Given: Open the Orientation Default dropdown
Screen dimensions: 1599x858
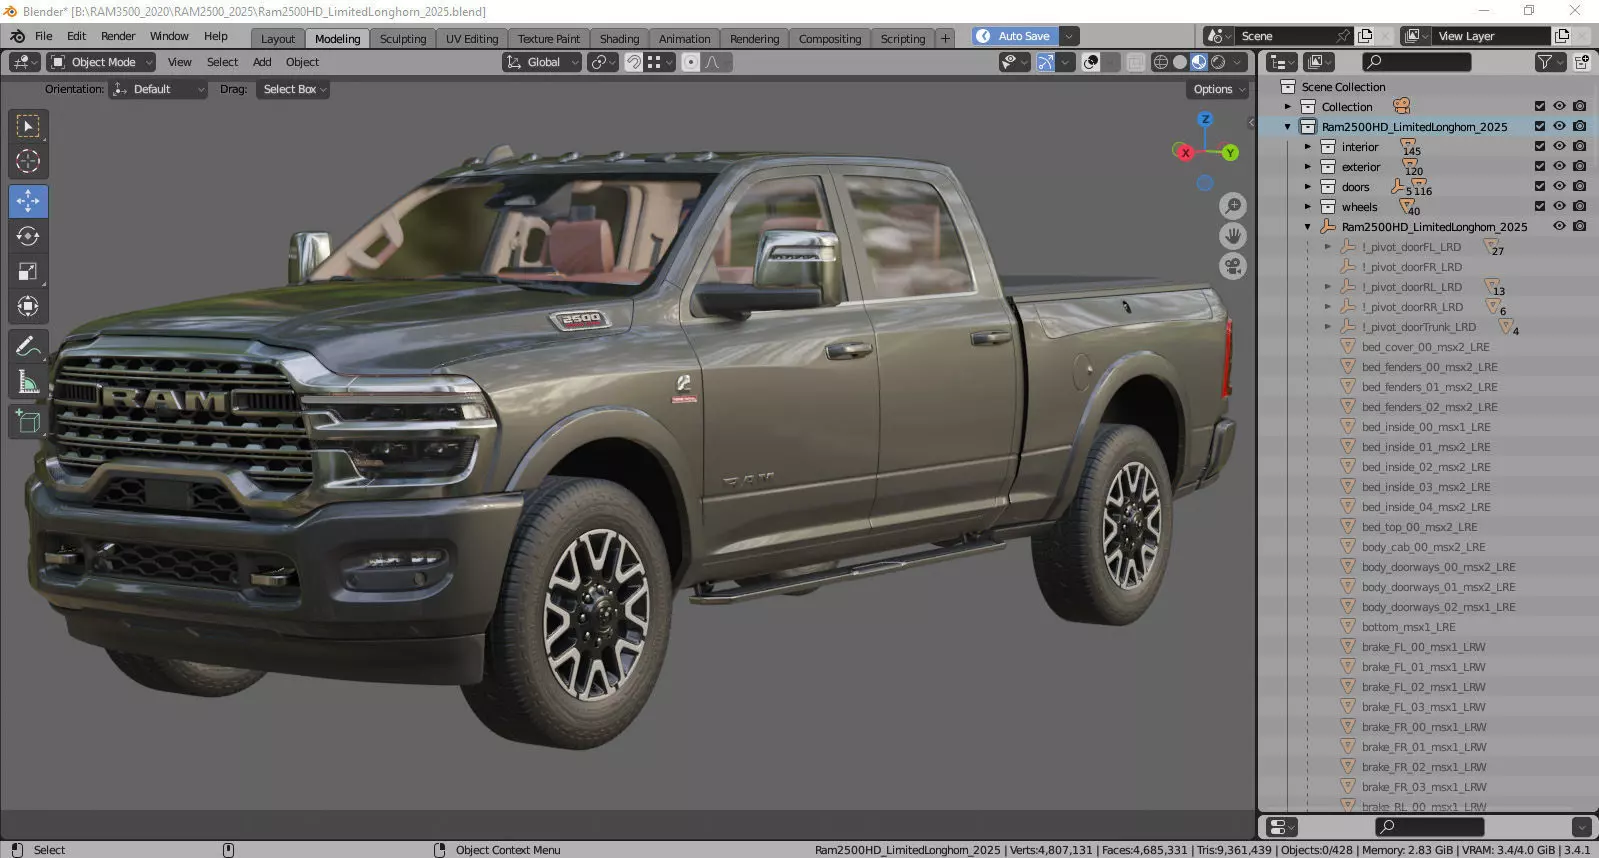Looking at the screenshot, I should point(158,89).
